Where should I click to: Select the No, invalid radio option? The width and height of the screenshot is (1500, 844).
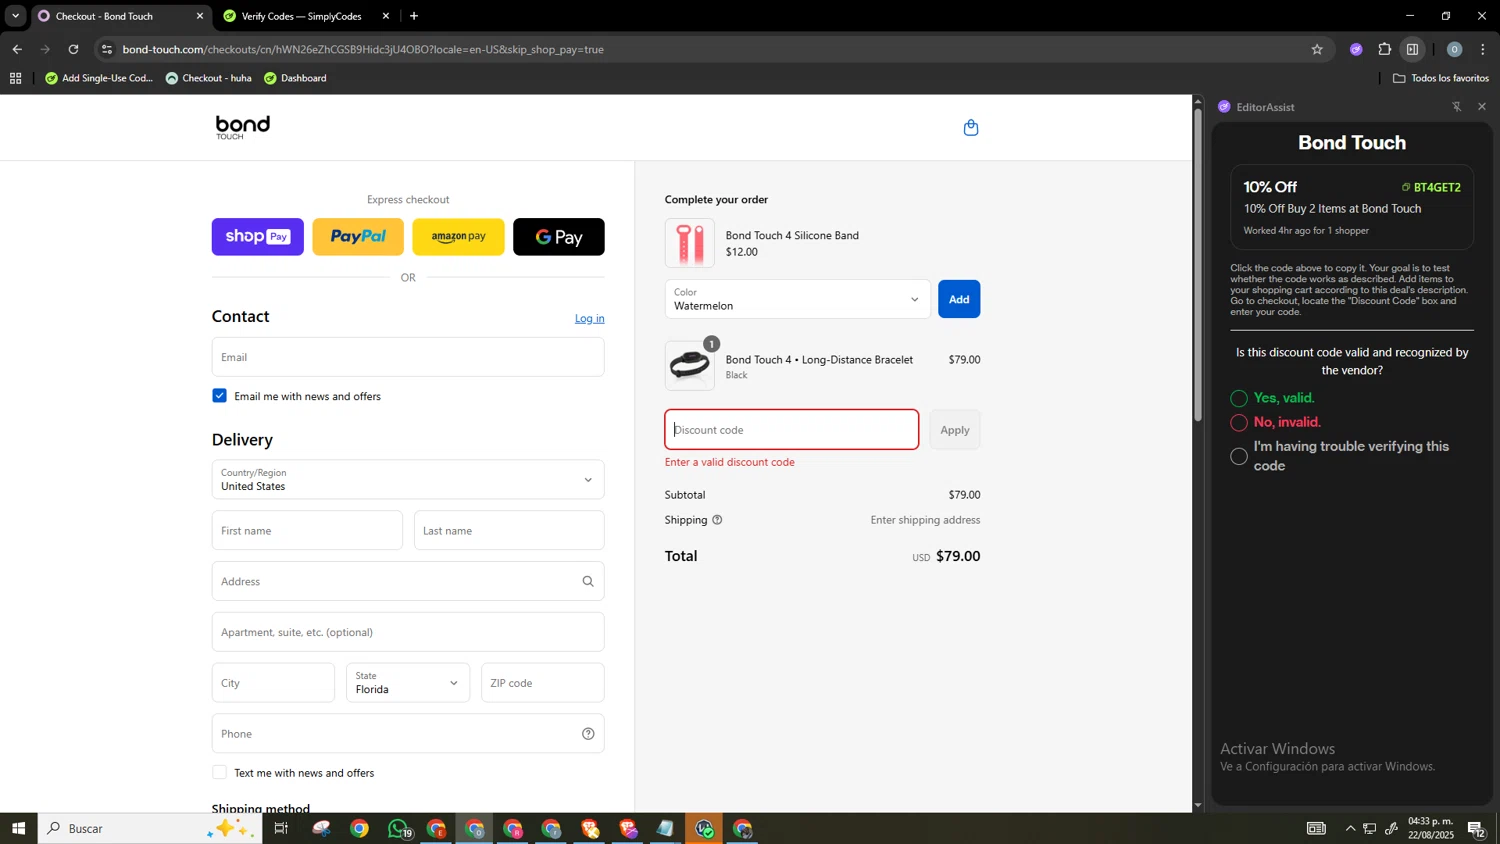point(1239,422)
